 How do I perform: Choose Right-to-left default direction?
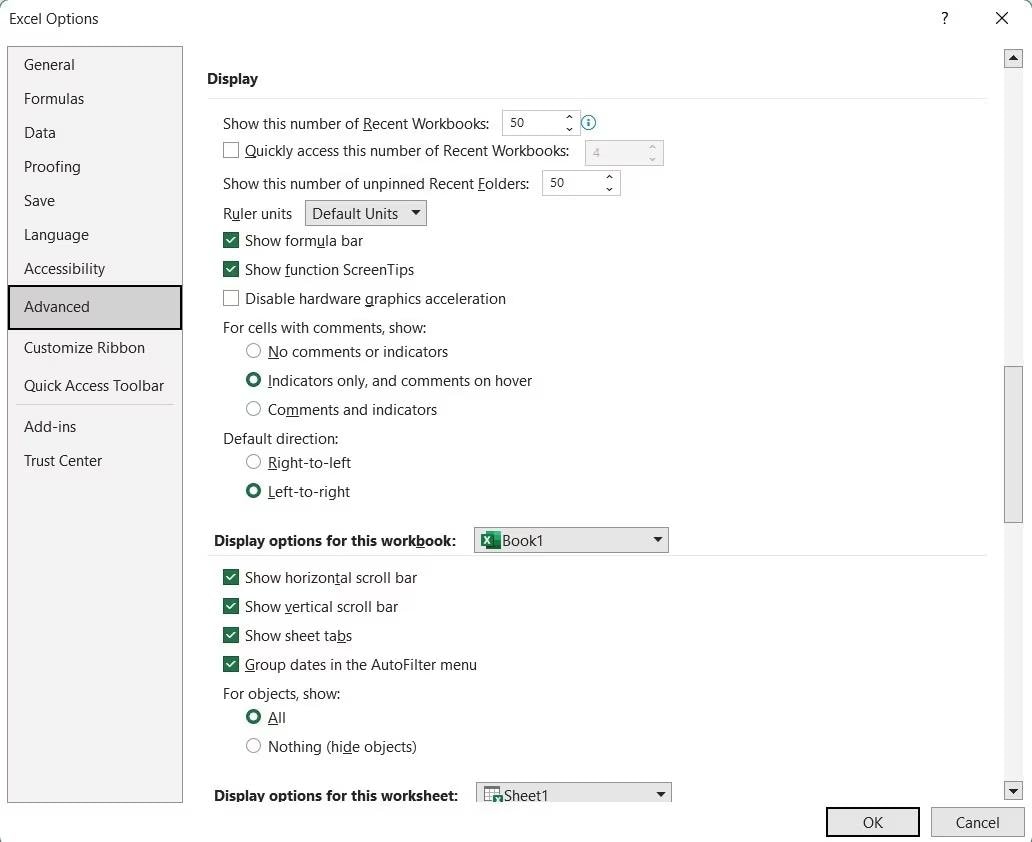[x=253, y=462]
